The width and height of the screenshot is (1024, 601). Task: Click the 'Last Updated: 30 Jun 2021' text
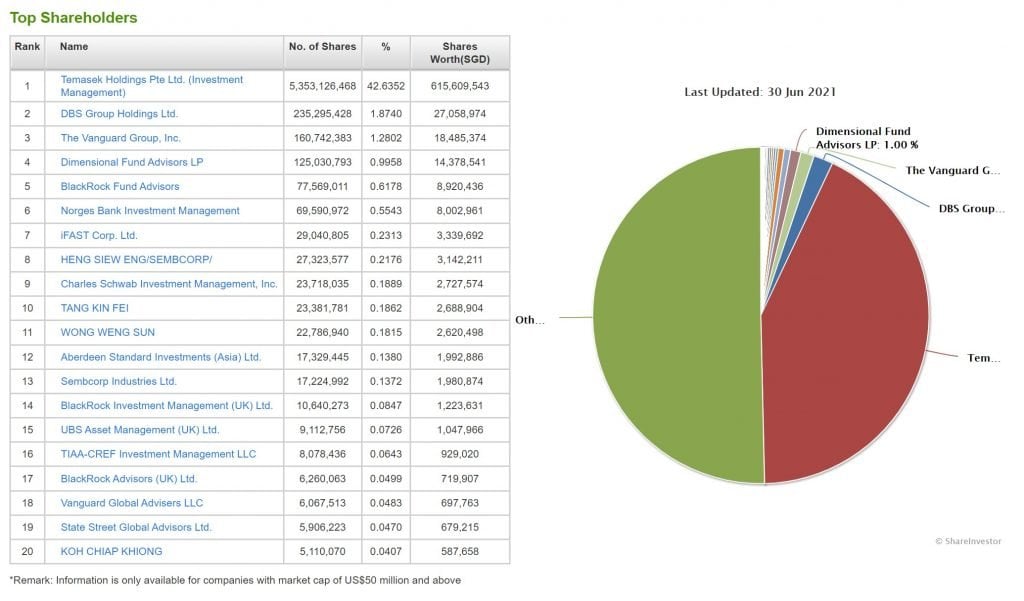[x=760, y=91]
